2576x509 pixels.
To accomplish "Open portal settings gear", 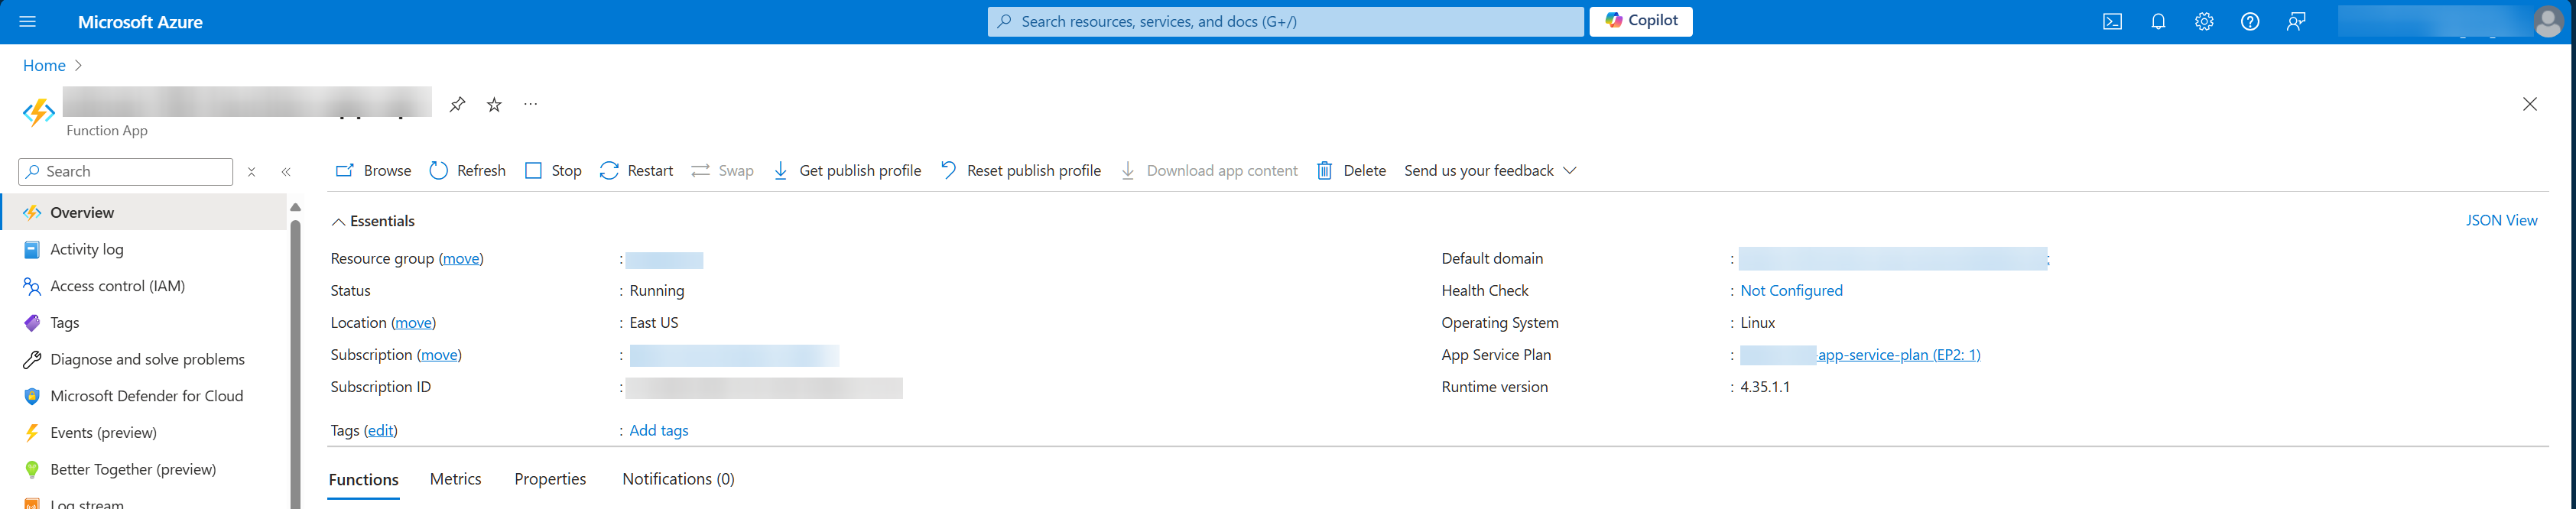I will pos(2204,22).
